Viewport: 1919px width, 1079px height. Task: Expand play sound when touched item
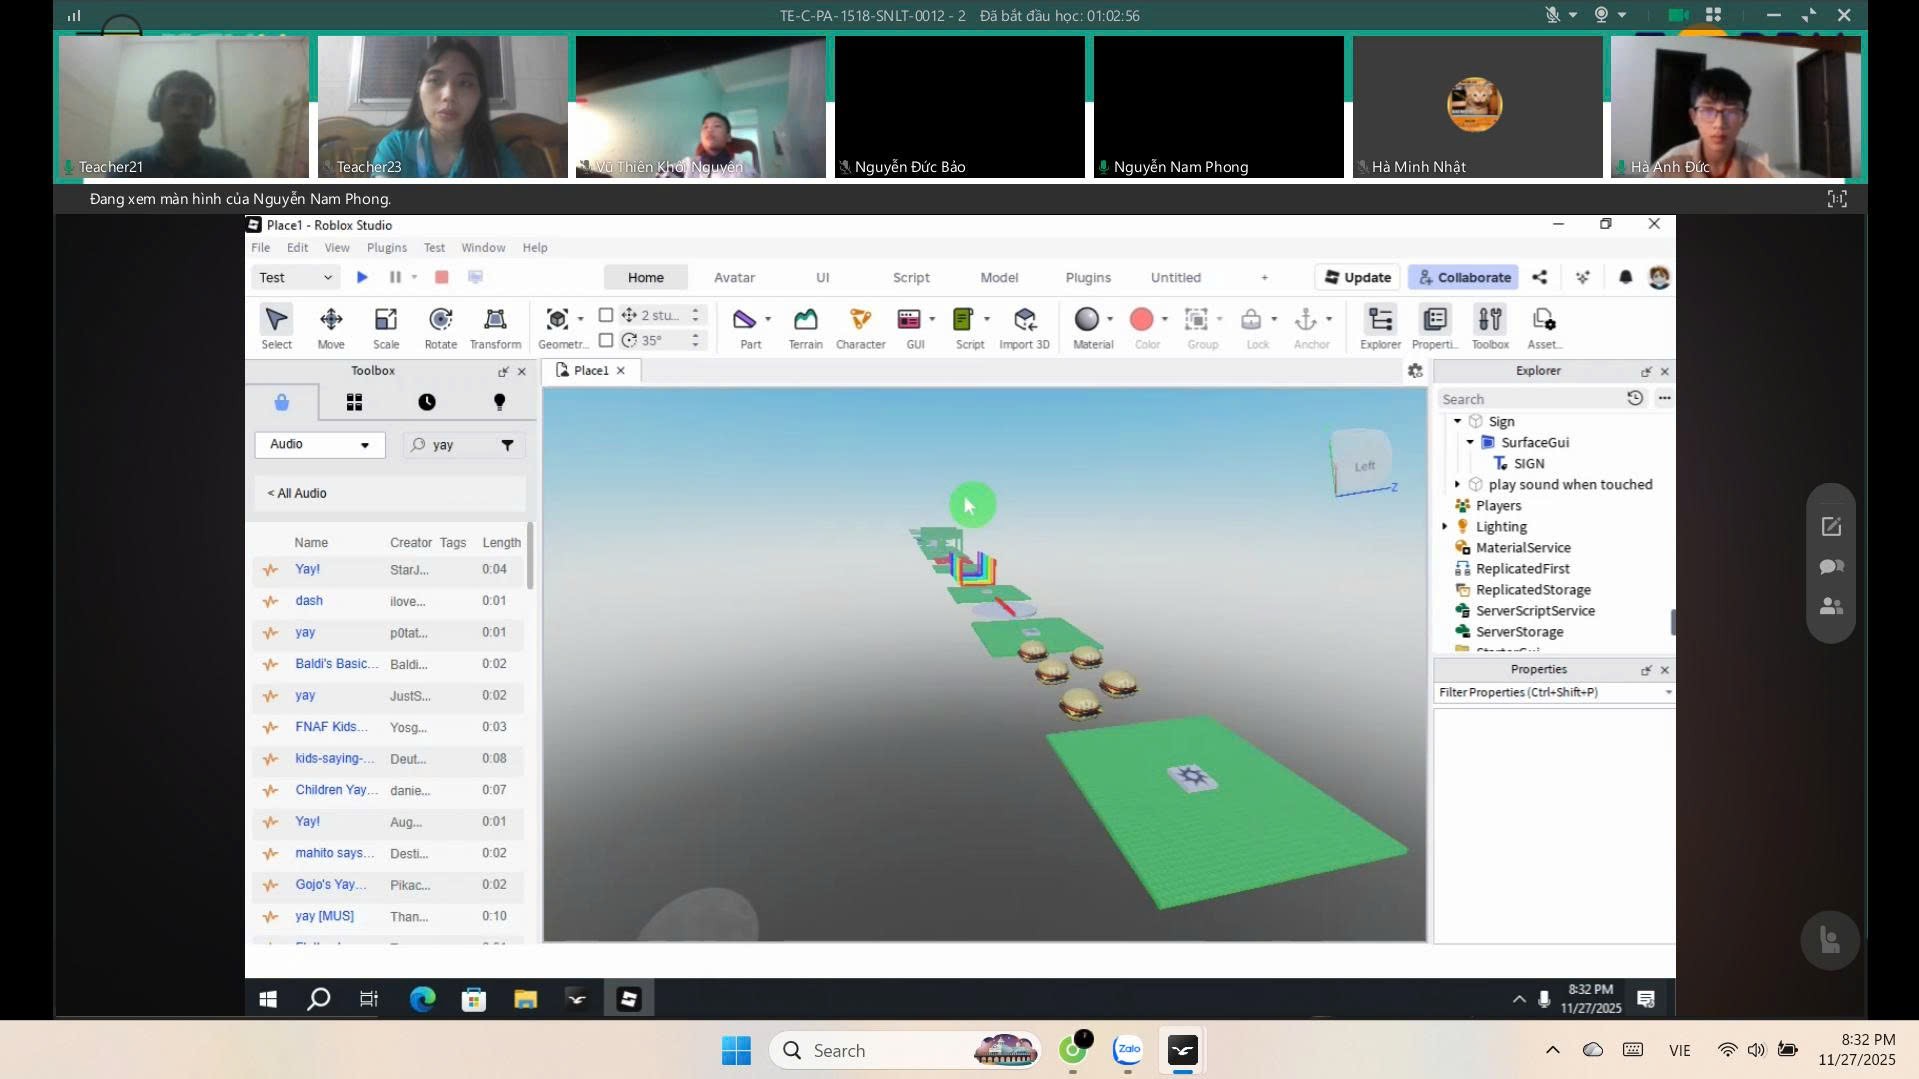[x=1457, y=485]
